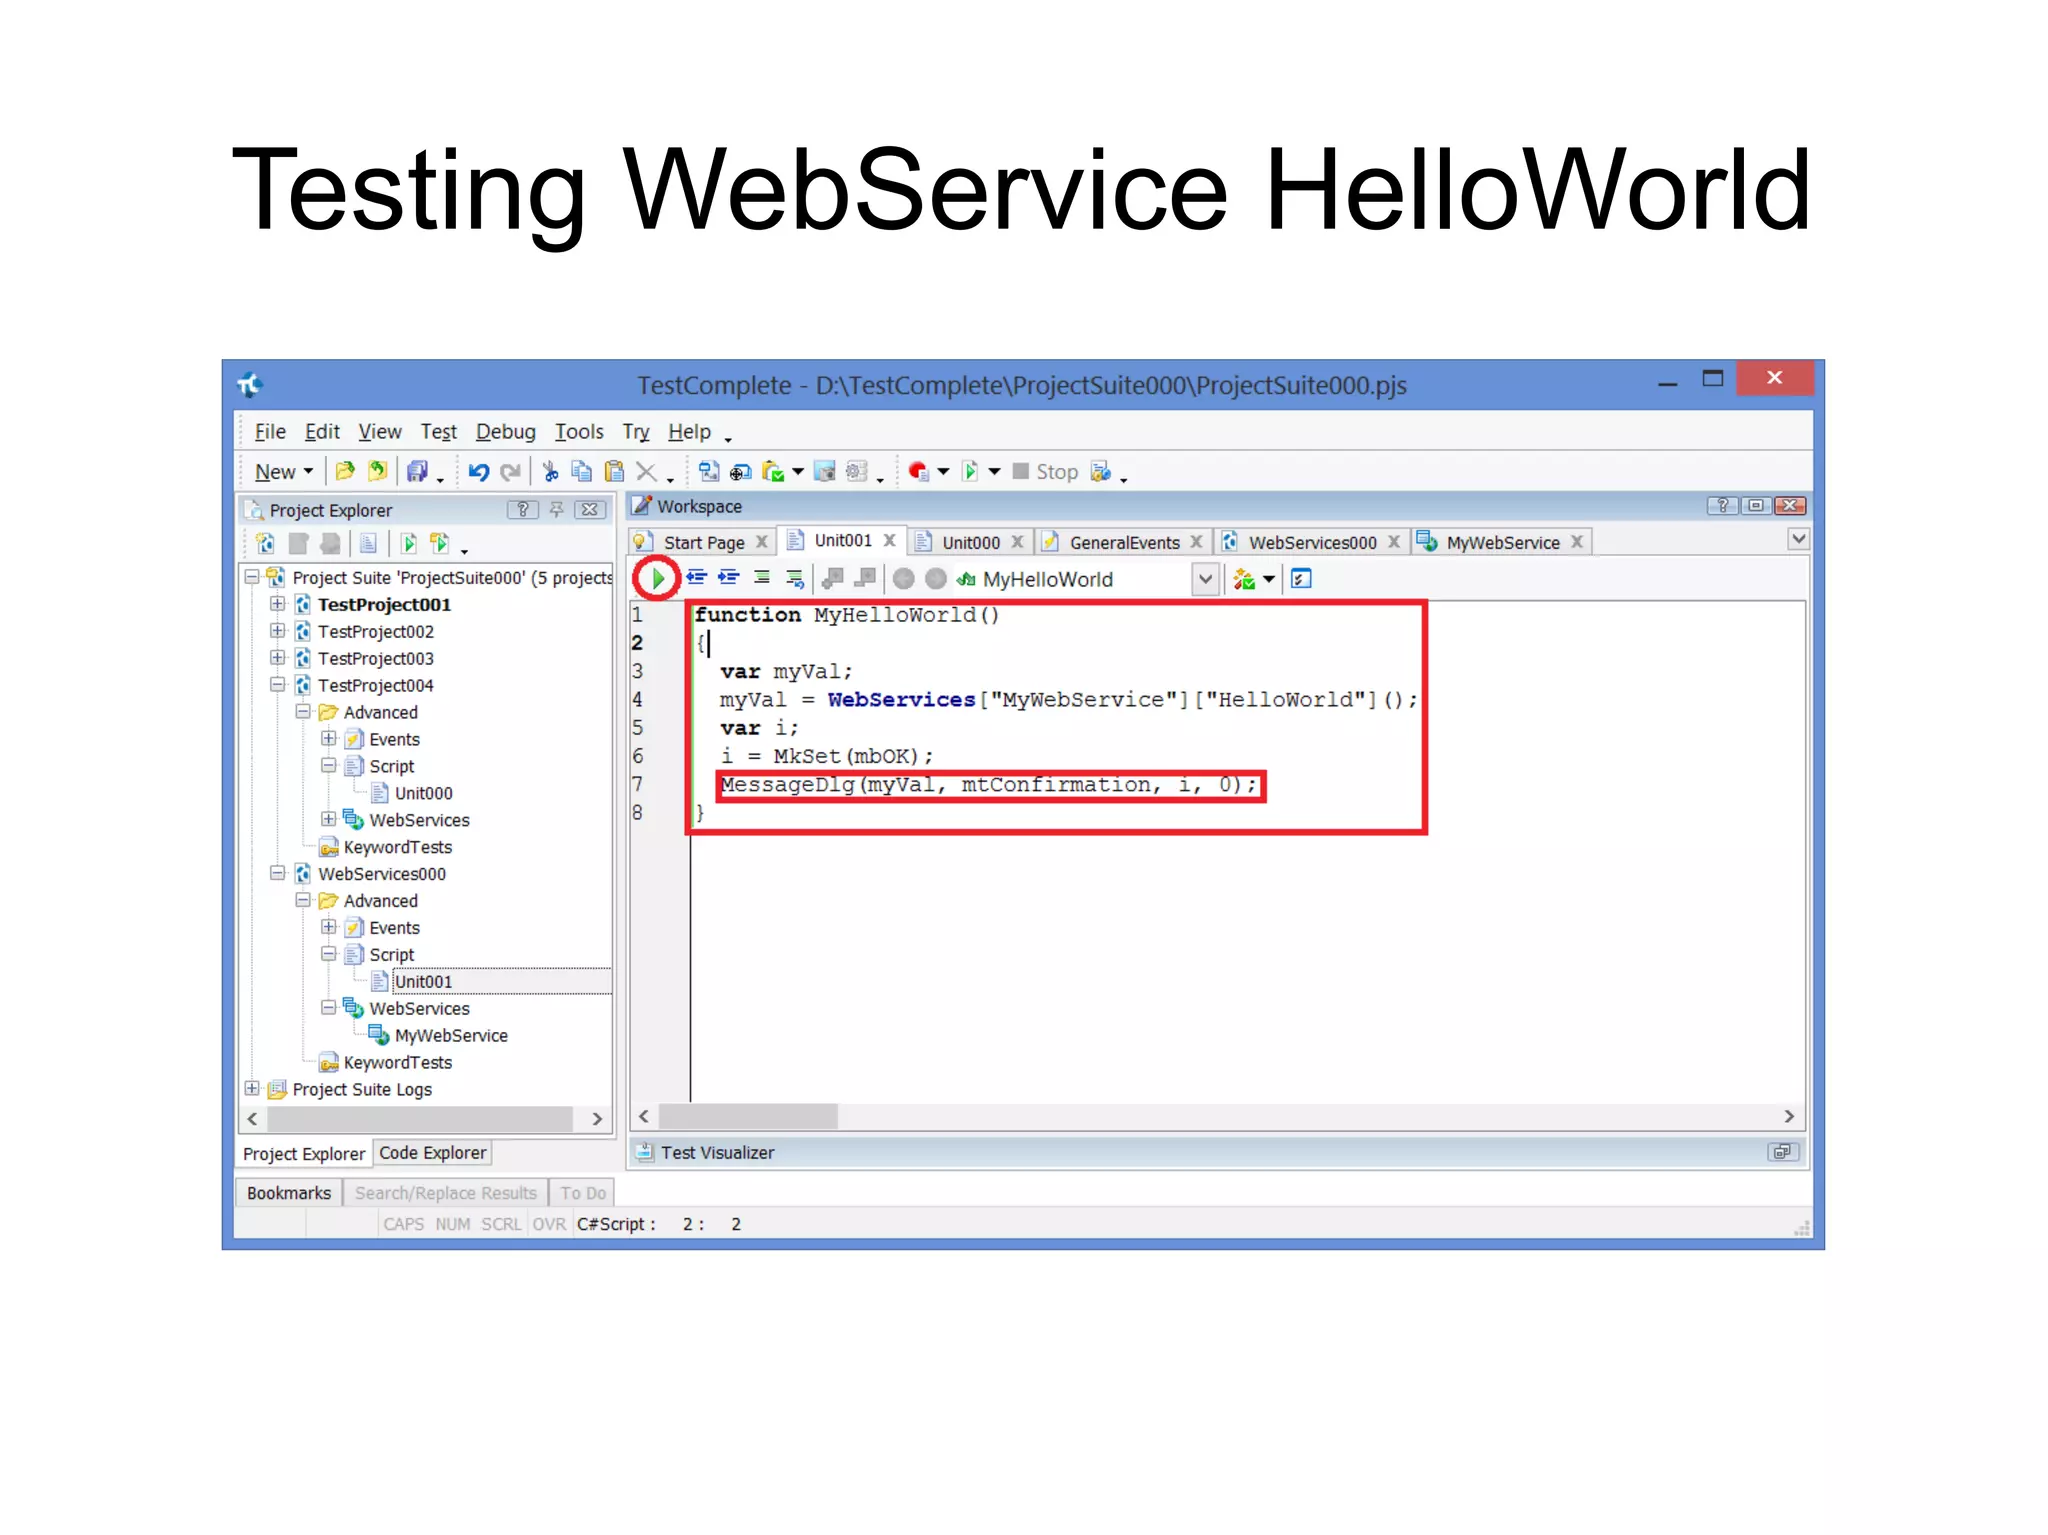Open dropdown arrow beside Record icon
The width and height of the screenshot is (2048, 1535).
pyautogui.click(x=943, y=471)
